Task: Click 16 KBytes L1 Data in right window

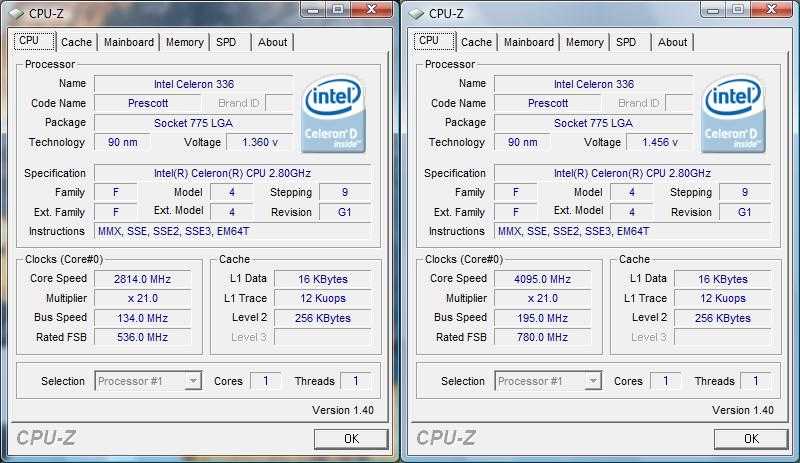Action: [723, 279]
